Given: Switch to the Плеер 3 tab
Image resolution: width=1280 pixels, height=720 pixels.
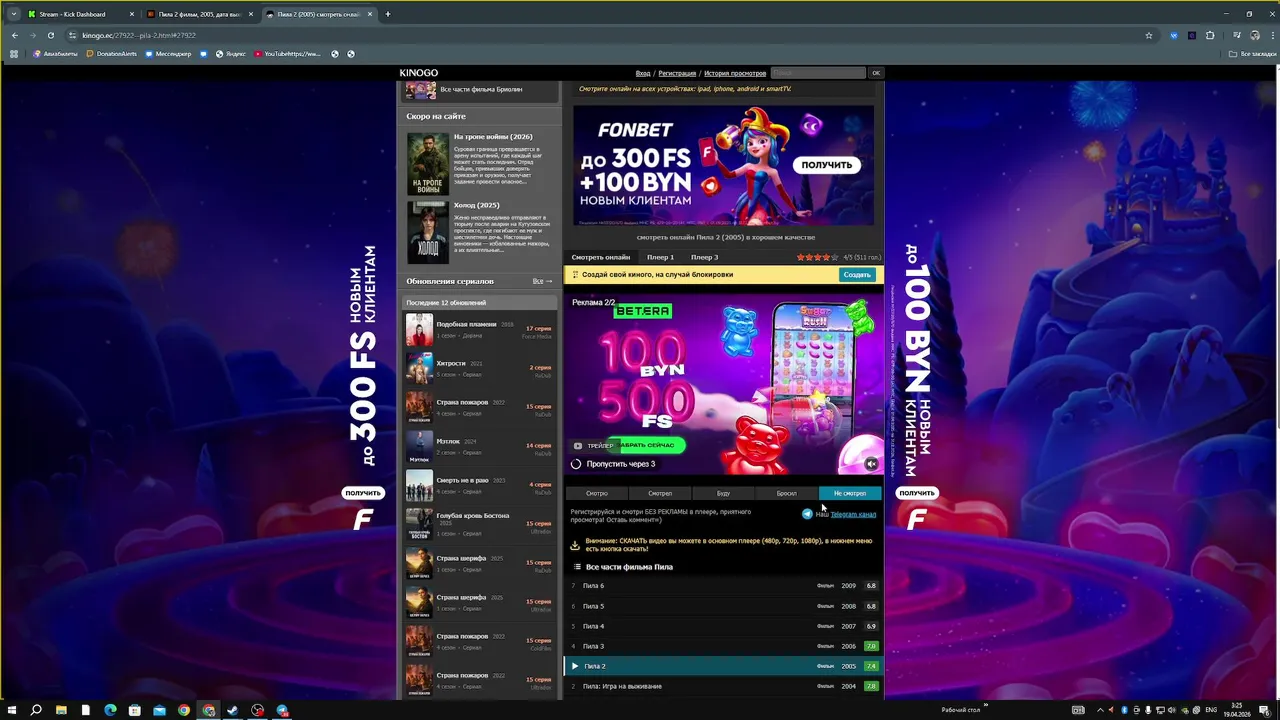Looking at the screenshot, I should [x=704, y=257].
